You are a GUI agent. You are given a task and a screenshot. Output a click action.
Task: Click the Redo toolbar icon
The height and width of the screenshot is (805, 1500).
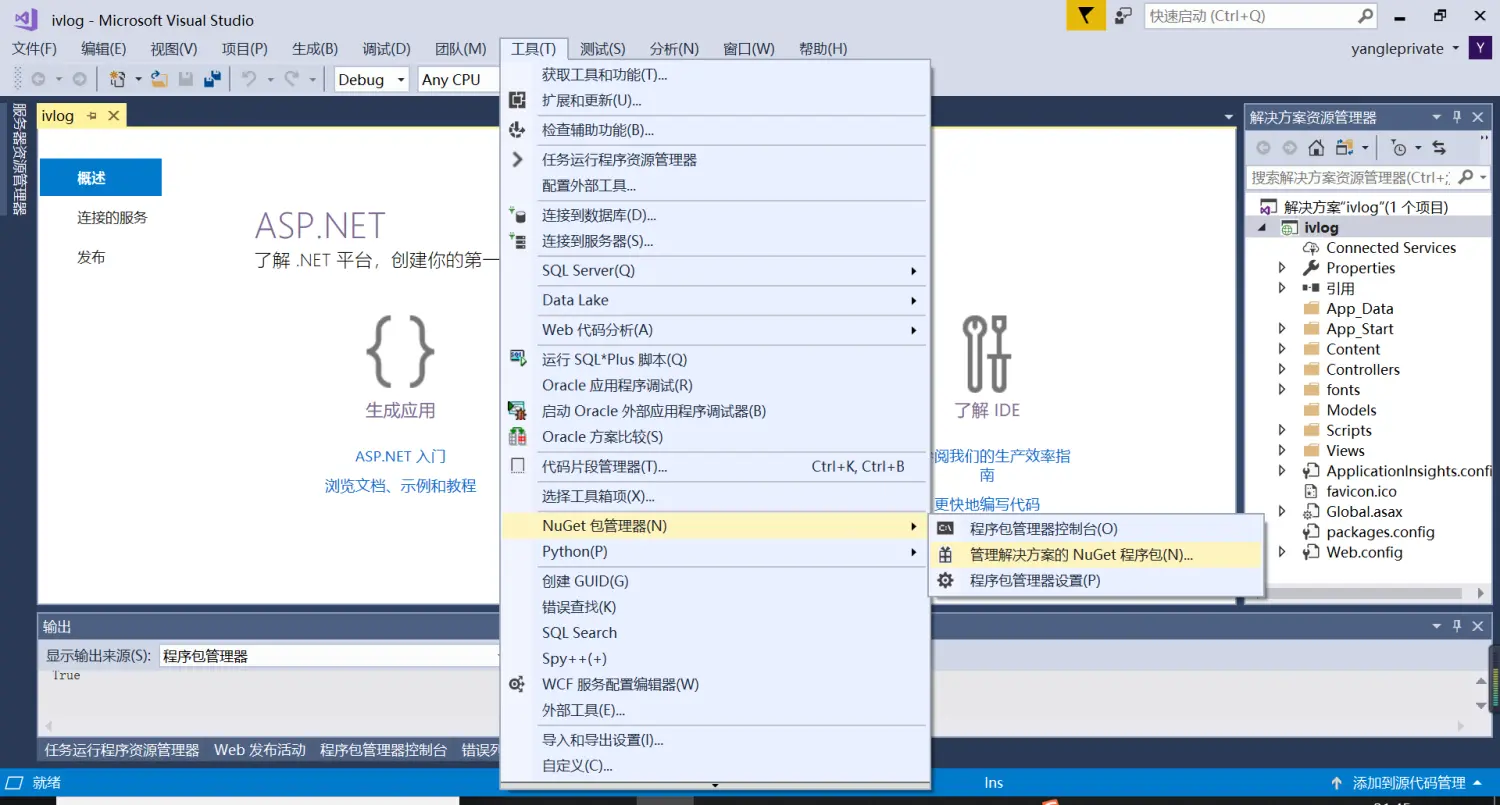click(x=291, y=79)
